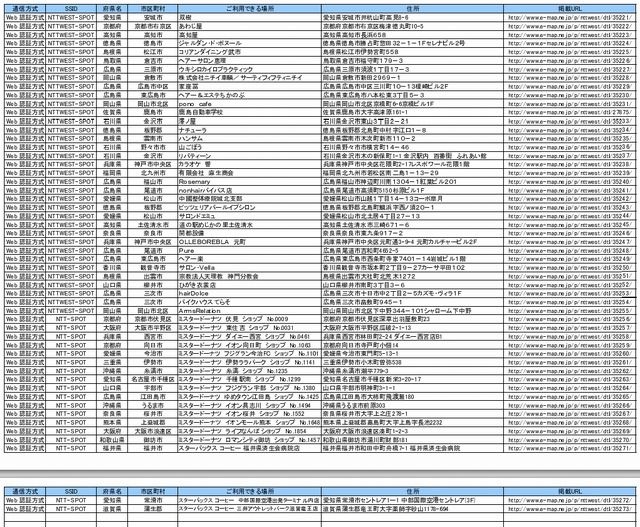640x527 pixels.
Task: Select the 倉敷市 city cell
Action: click(153, 78)
